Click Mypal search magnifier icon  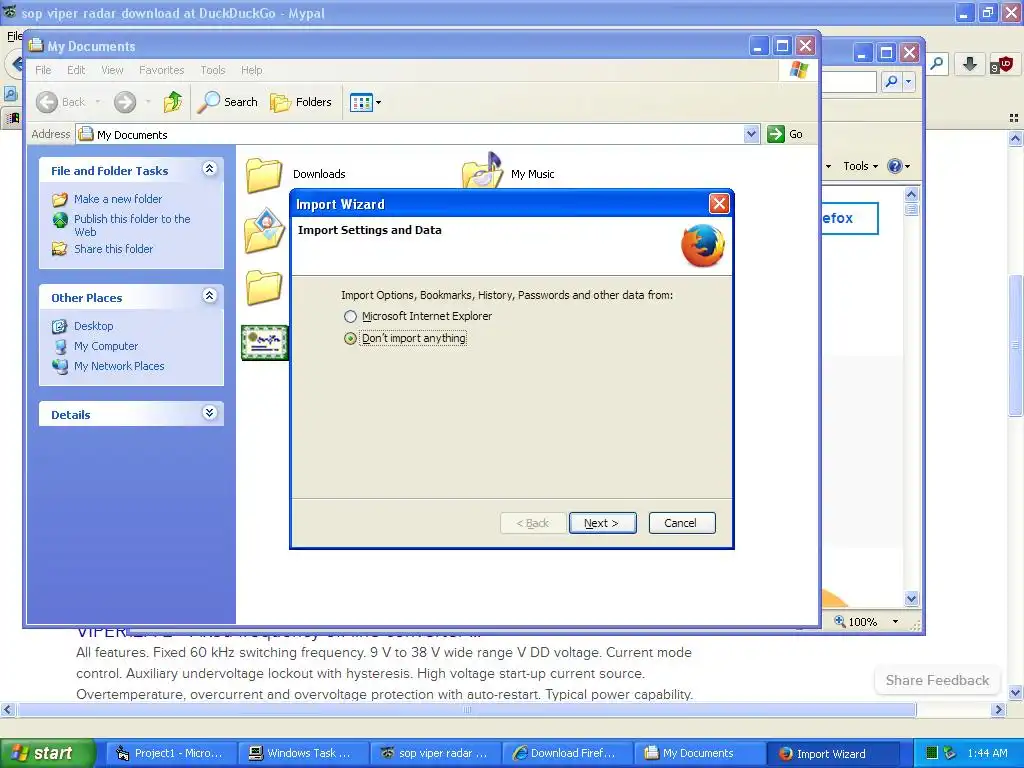937,64
